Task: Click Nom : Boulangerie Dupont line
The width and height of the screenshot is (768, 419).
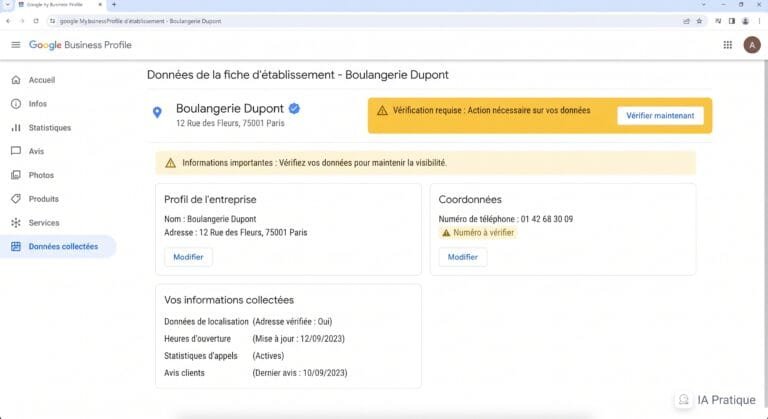Action: [210, 219]
